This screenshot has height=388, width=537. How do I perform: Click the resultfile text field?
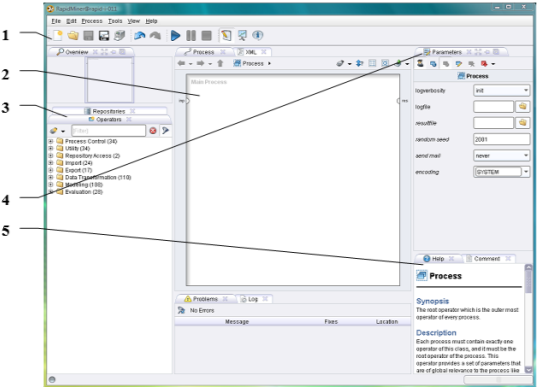[493, 123]
